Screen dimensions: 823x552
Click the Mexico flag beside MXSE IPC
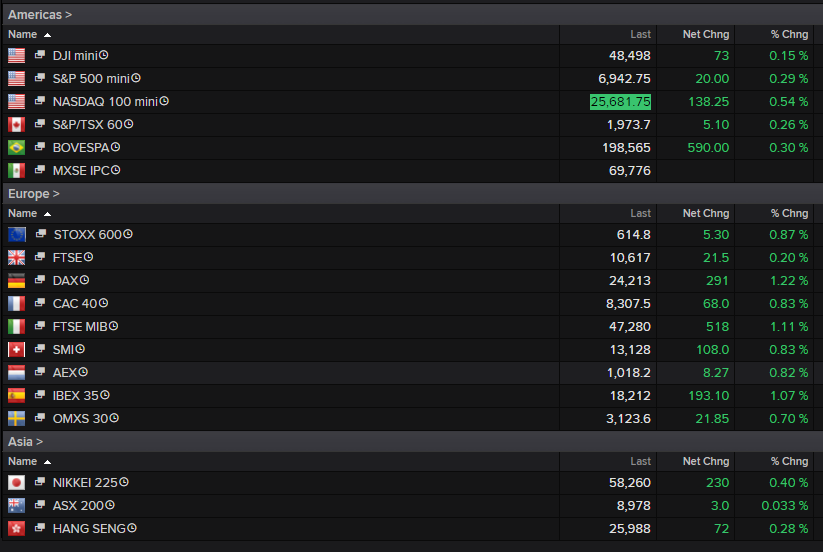coord(16,171)
